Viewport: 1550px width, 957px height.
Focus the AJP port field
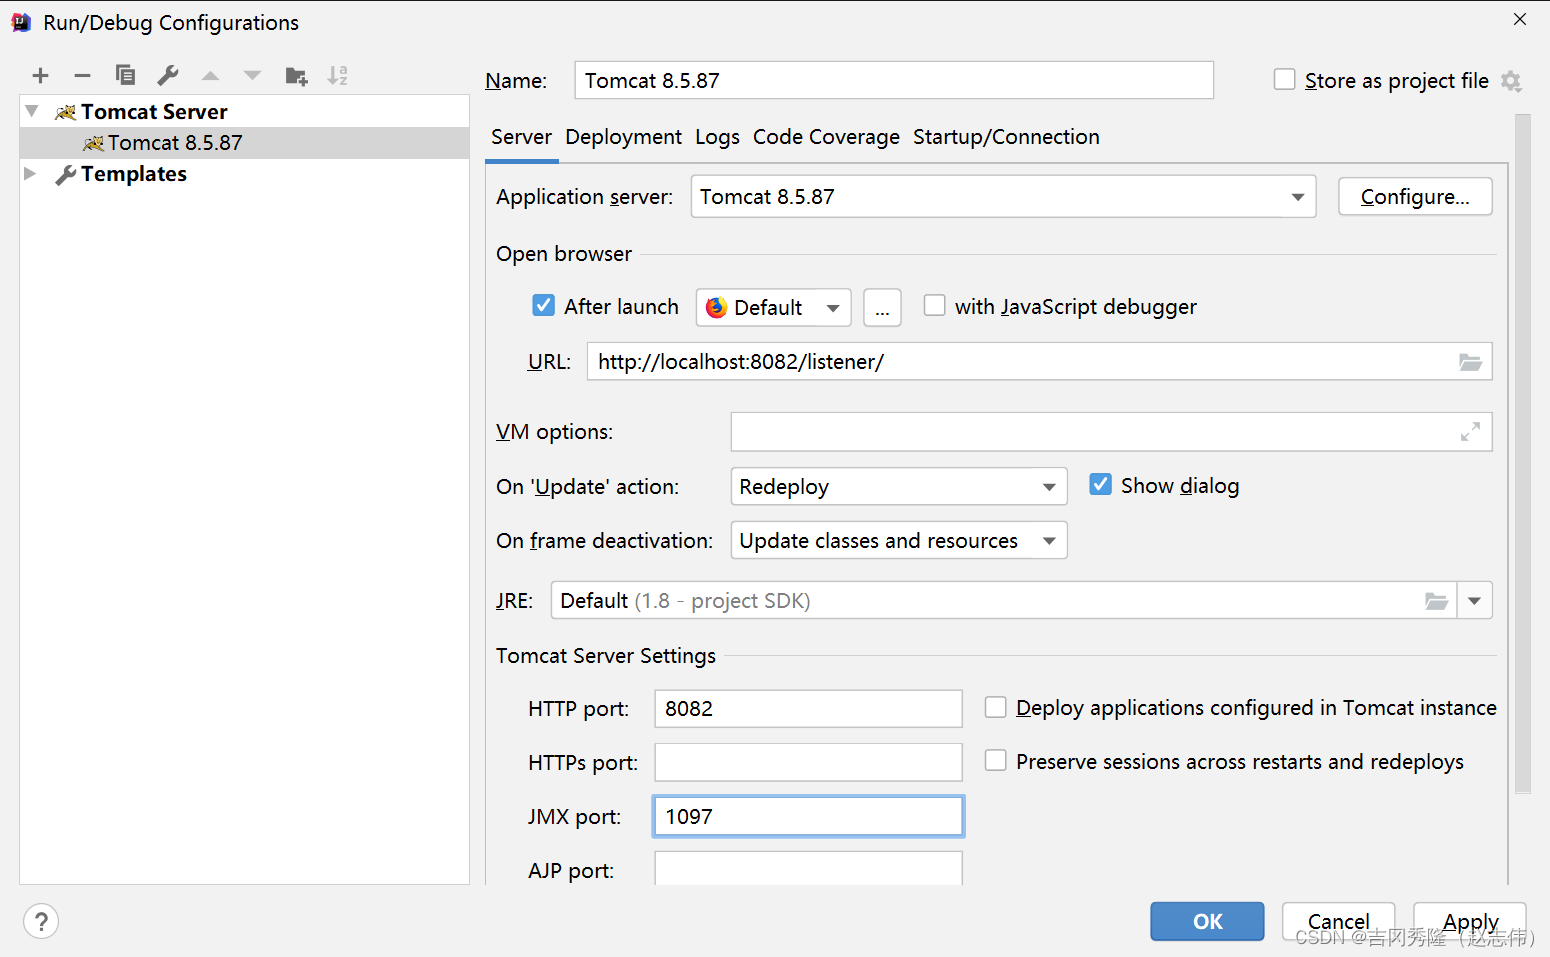808,868
